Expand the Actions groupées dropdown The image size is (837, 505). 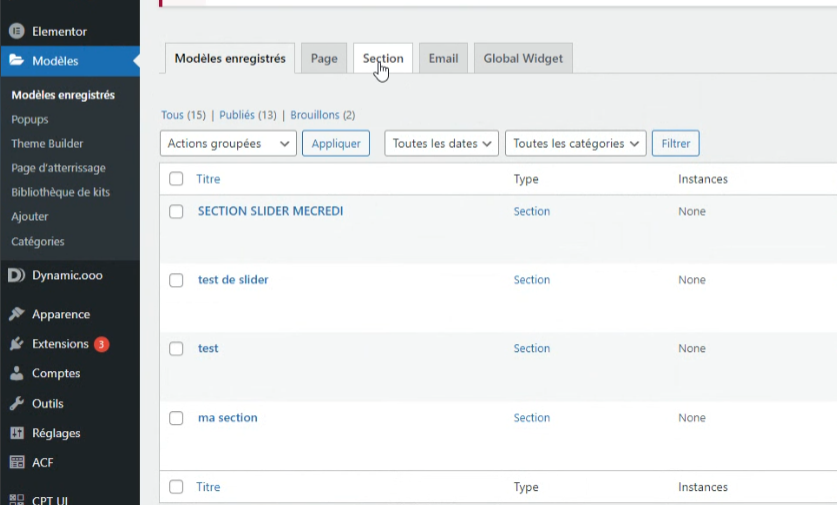coord(228,144)
